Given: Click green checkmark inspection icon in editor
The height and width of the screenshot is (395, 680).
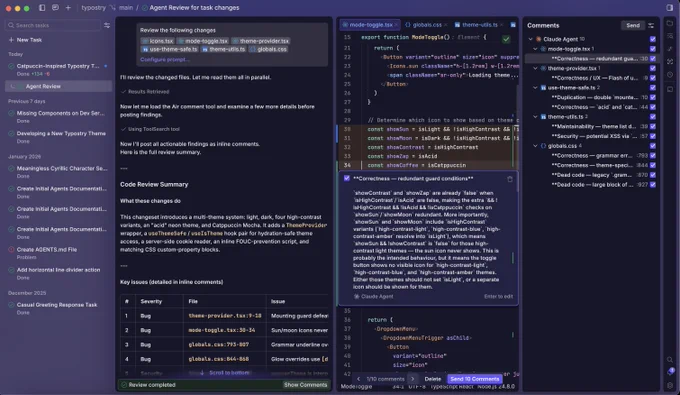Looking at the screenshot, I should pos(506,39).
